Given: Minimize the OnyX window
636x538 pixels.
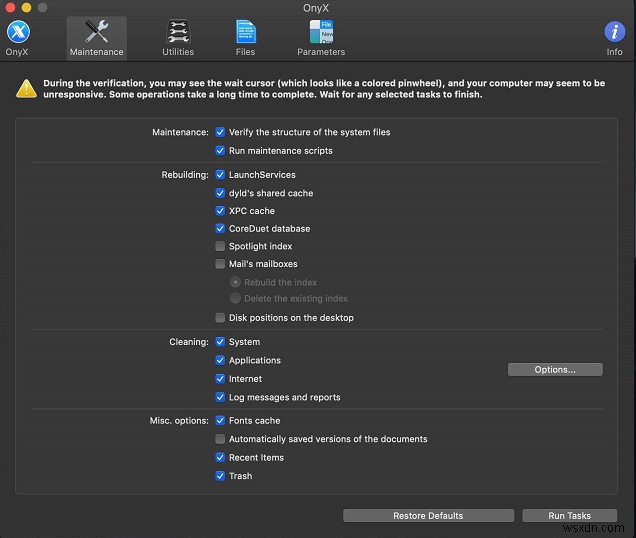Looking at the screenshot, I should point(26,7).
